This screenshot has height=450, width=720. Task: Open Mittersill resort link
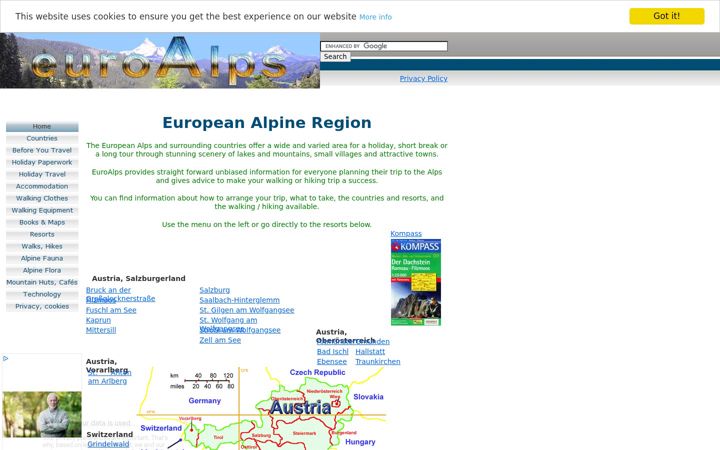[x=101, y=331]
